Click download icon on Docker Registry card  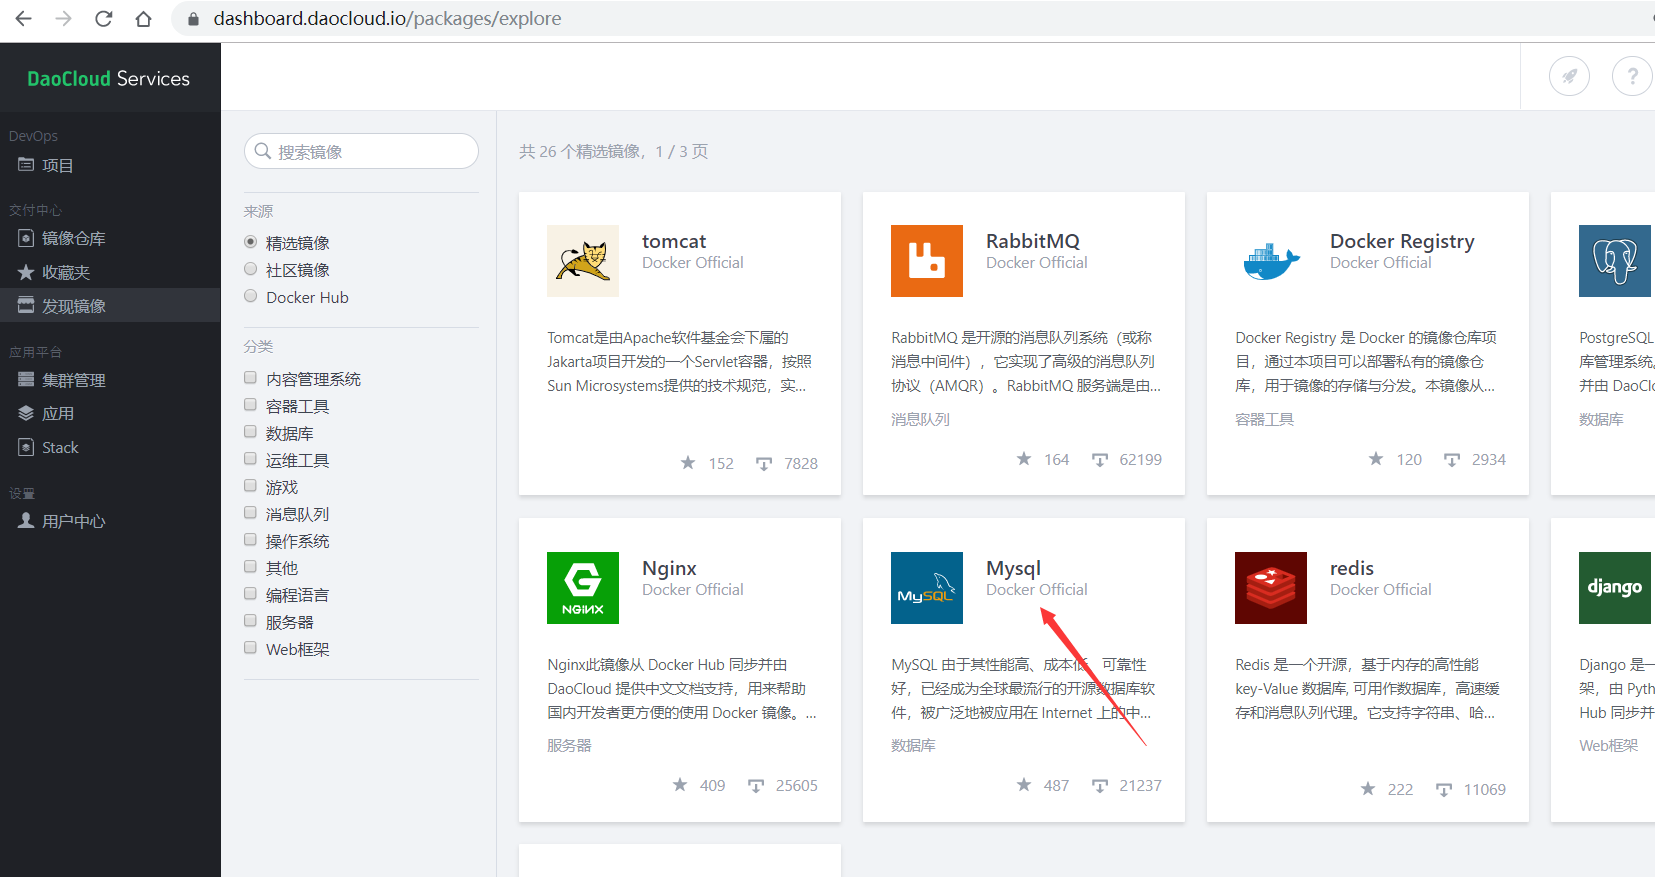(x=1452, y=459)
